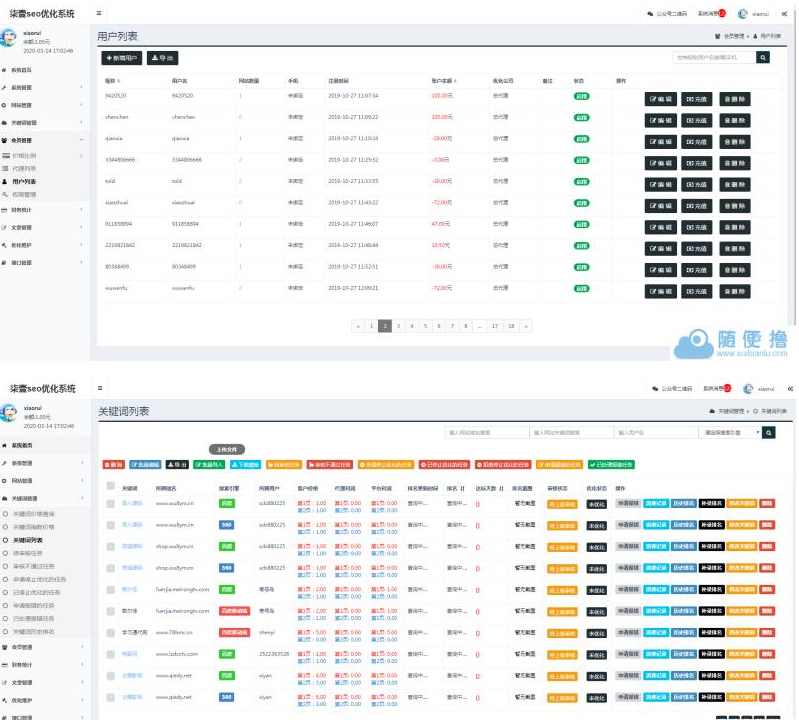Click the green 启用 status badge for chenchen
This screenshot has height=720, width=799.
pyautogui.click(x=581, y=117)
